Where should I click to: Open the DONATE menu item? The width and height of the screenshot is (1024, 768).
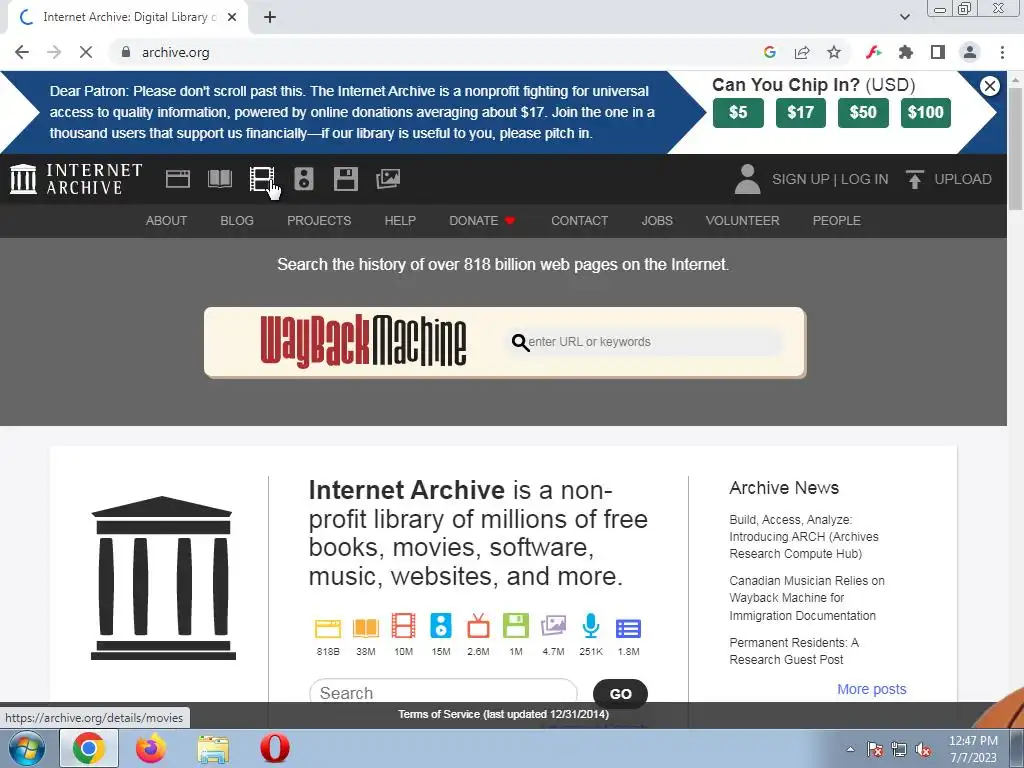coord(482,221)
